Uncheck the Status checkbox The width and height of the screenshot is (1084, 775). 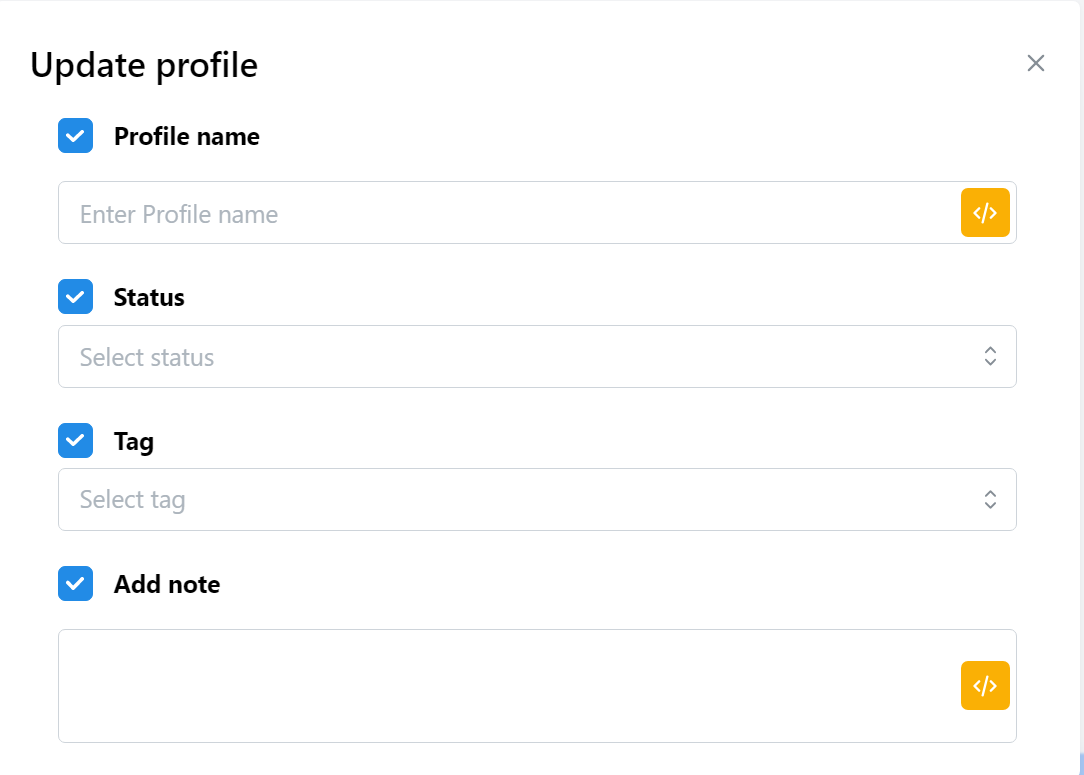[x=75, y=297]
